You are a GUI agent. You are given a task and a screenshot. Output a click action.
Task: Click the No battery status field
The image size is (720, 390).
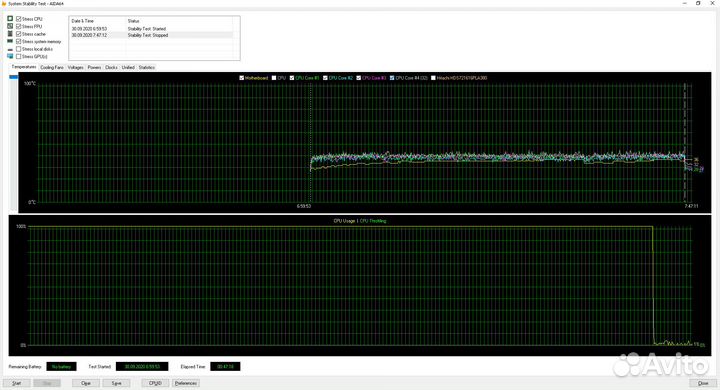tap(62, 367)
